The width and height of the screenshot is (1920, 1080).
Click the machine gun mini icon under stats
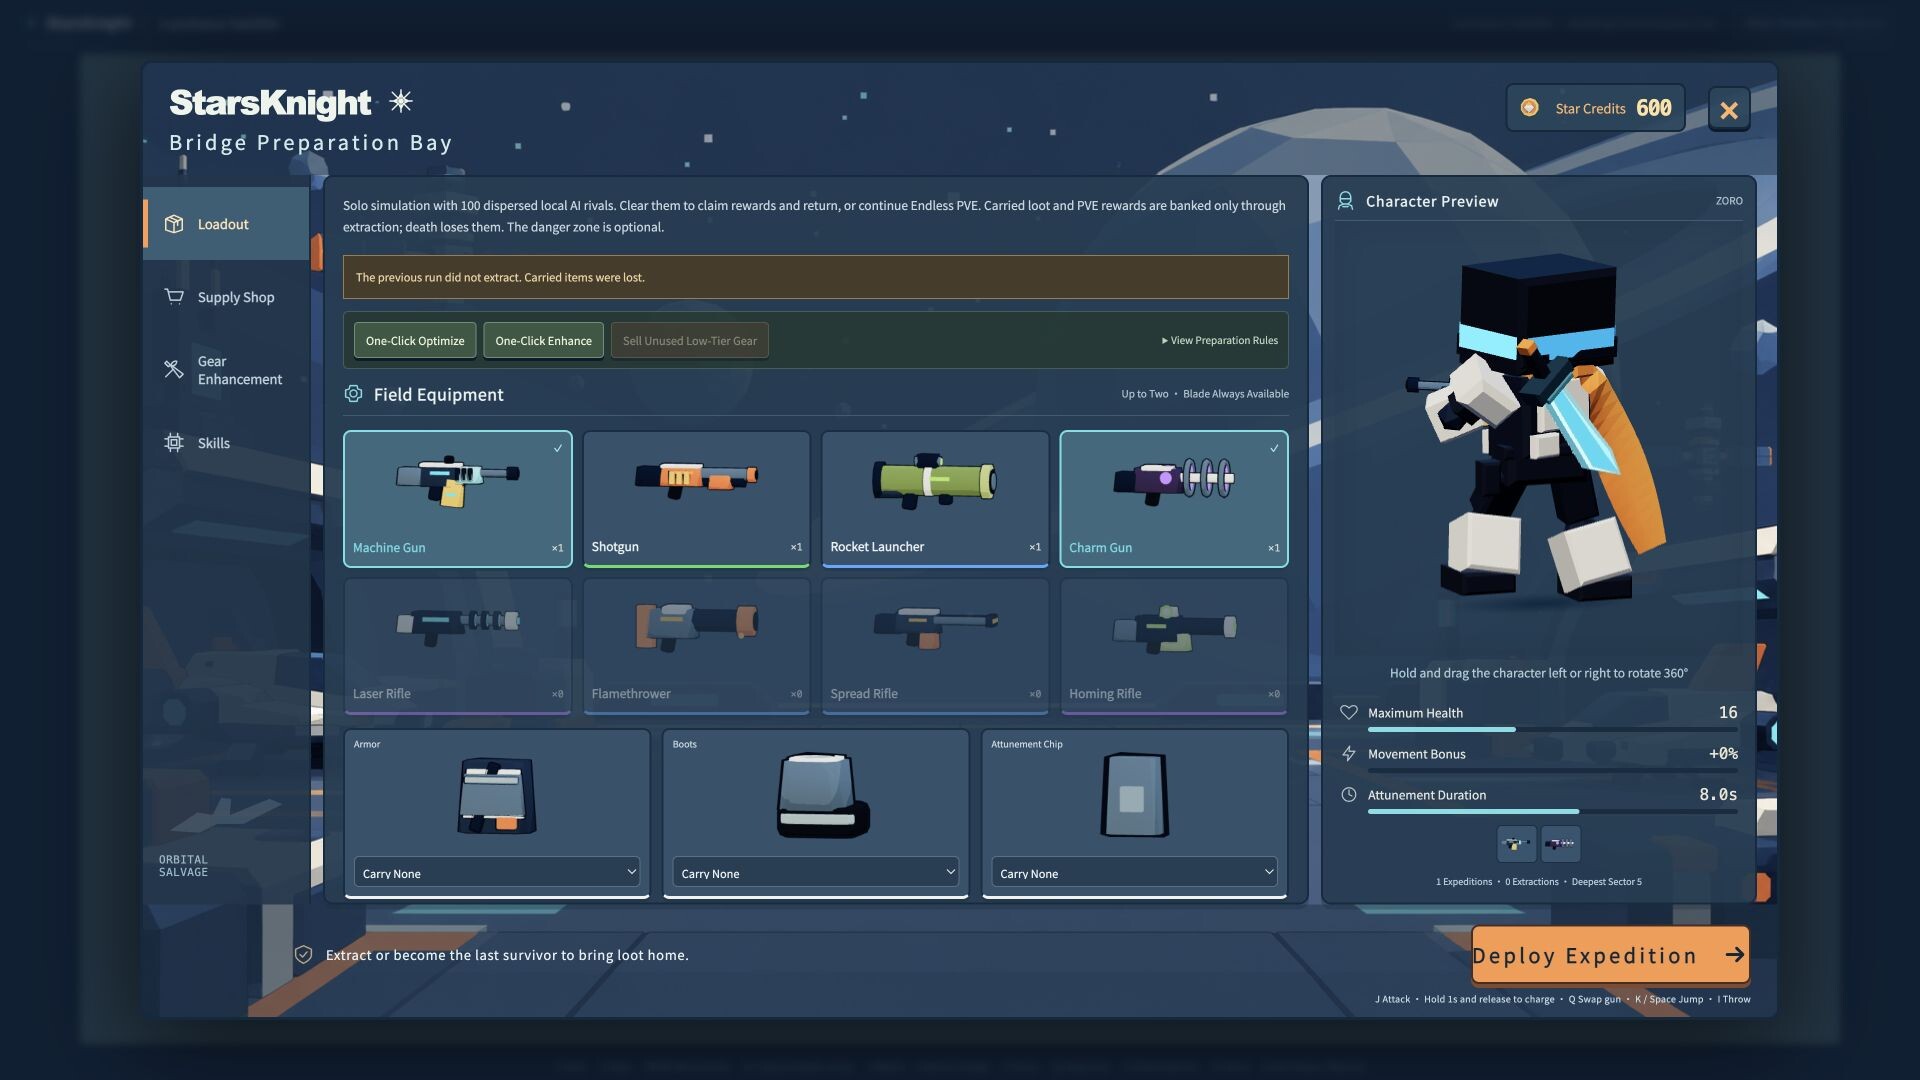(1516, 844)
